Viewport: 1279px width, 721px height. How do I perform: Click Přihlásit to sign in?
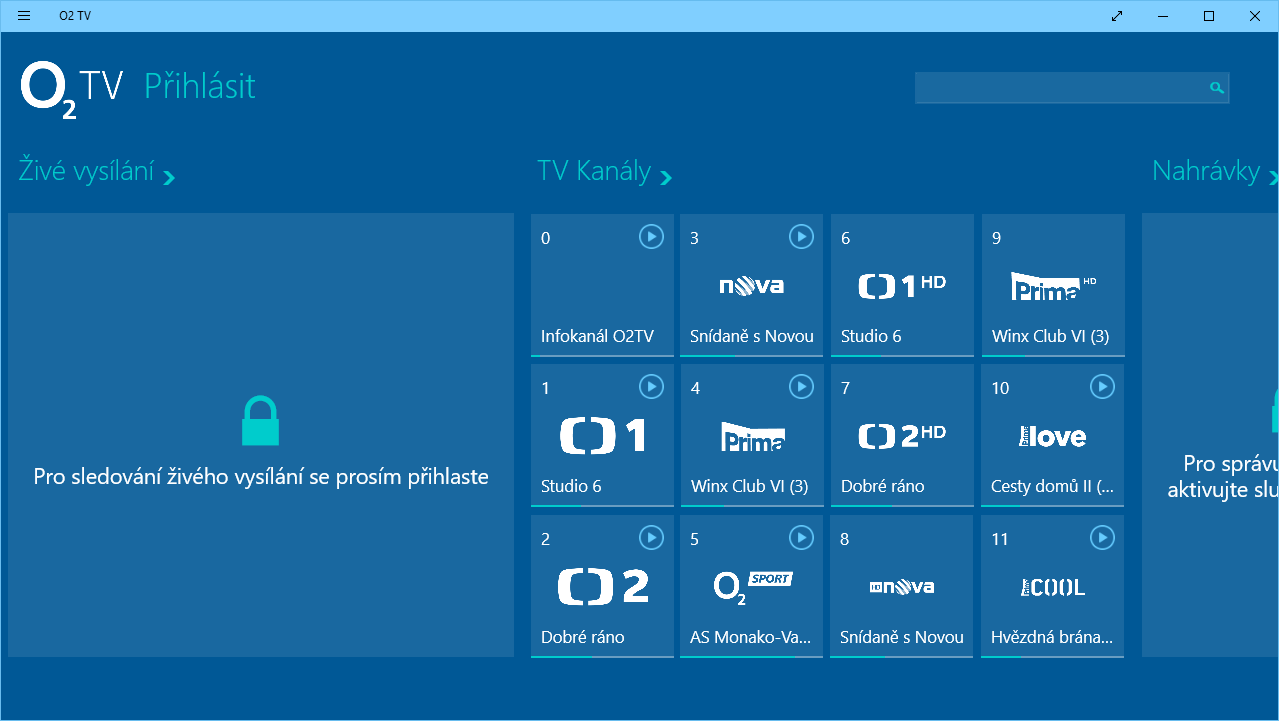click(x=199, y=87)
